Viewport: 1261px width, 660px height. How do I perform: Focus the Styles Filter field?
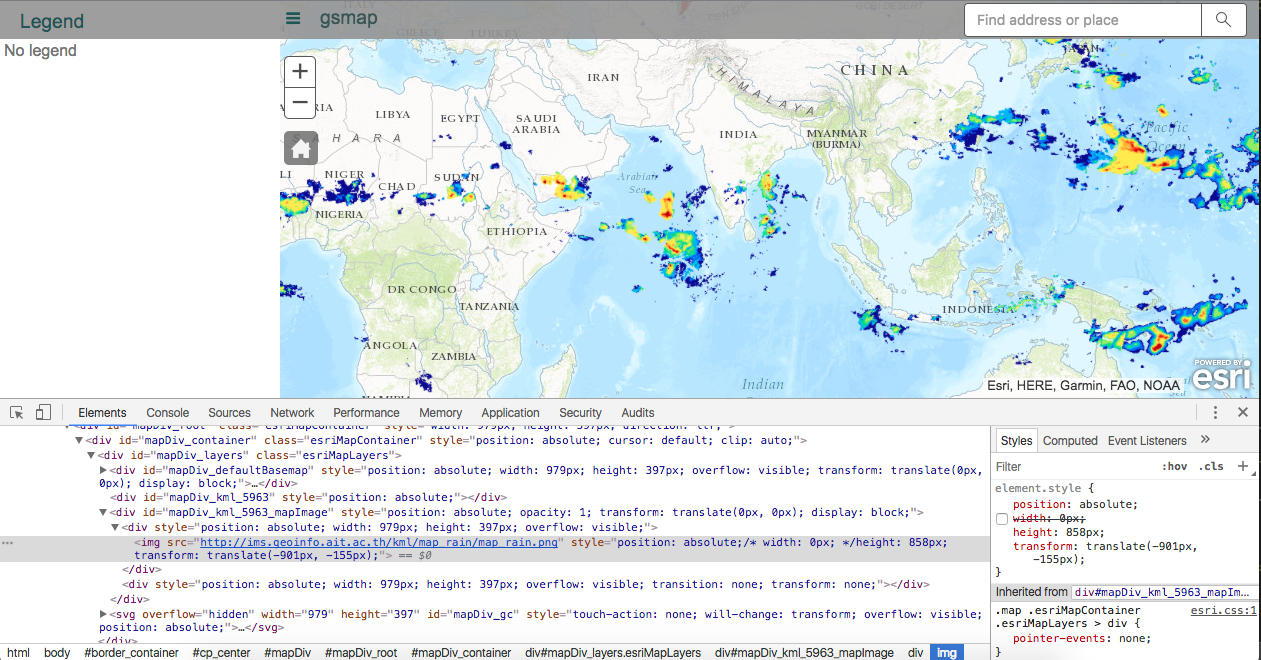[1073, 466]
